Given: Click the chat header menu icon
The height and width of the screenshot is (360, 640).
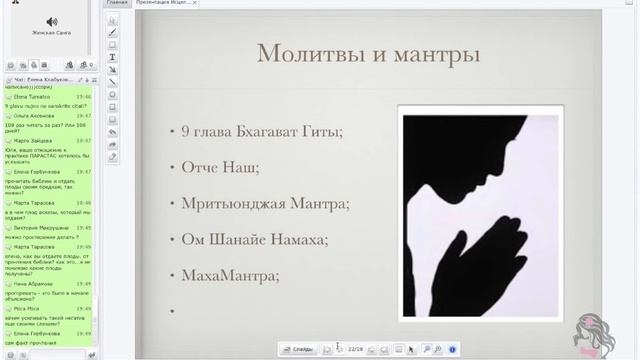Looking at the screenshot, I should [x=94, y=80].
